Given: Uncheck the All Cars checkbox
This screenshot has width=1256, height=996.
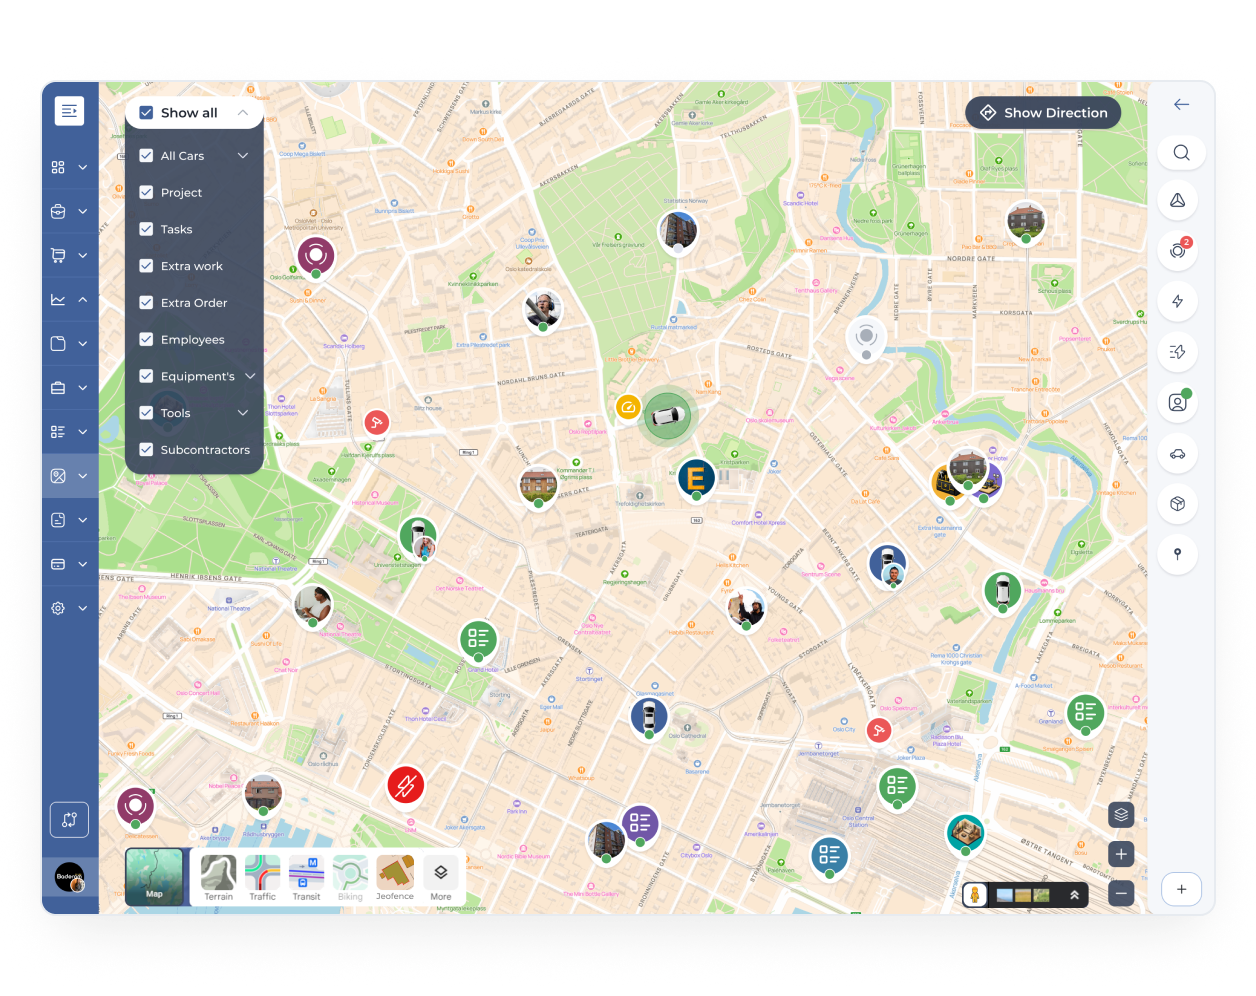Looking at the screenshot, I should coord(146,156).
